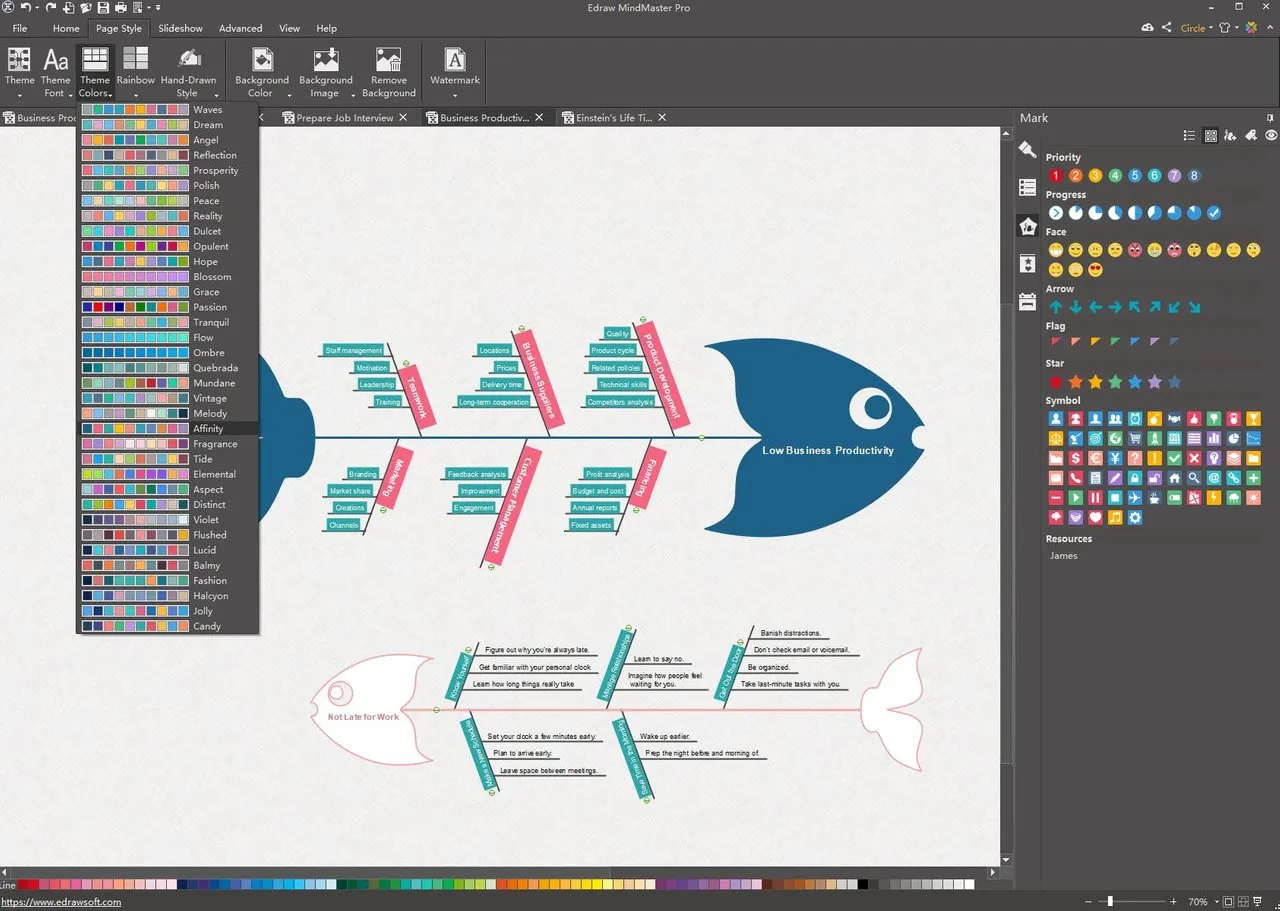Click the edrawsoft.com link
The width and height of the screenshot is (1280, 911).
(x=61, y=902)
